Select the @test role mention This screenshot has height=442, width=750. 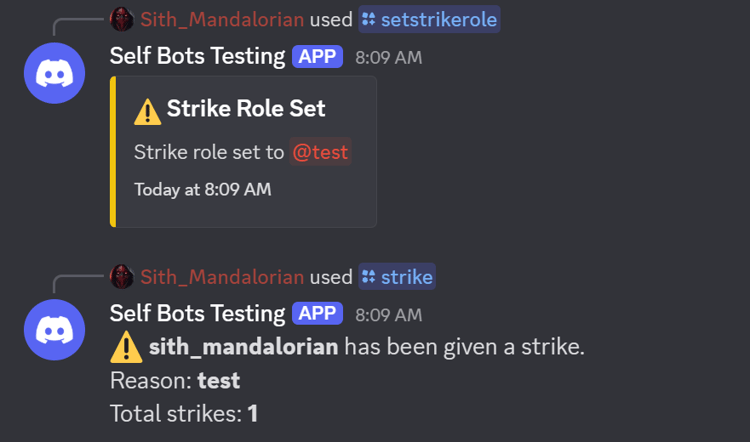pos(320,152)
